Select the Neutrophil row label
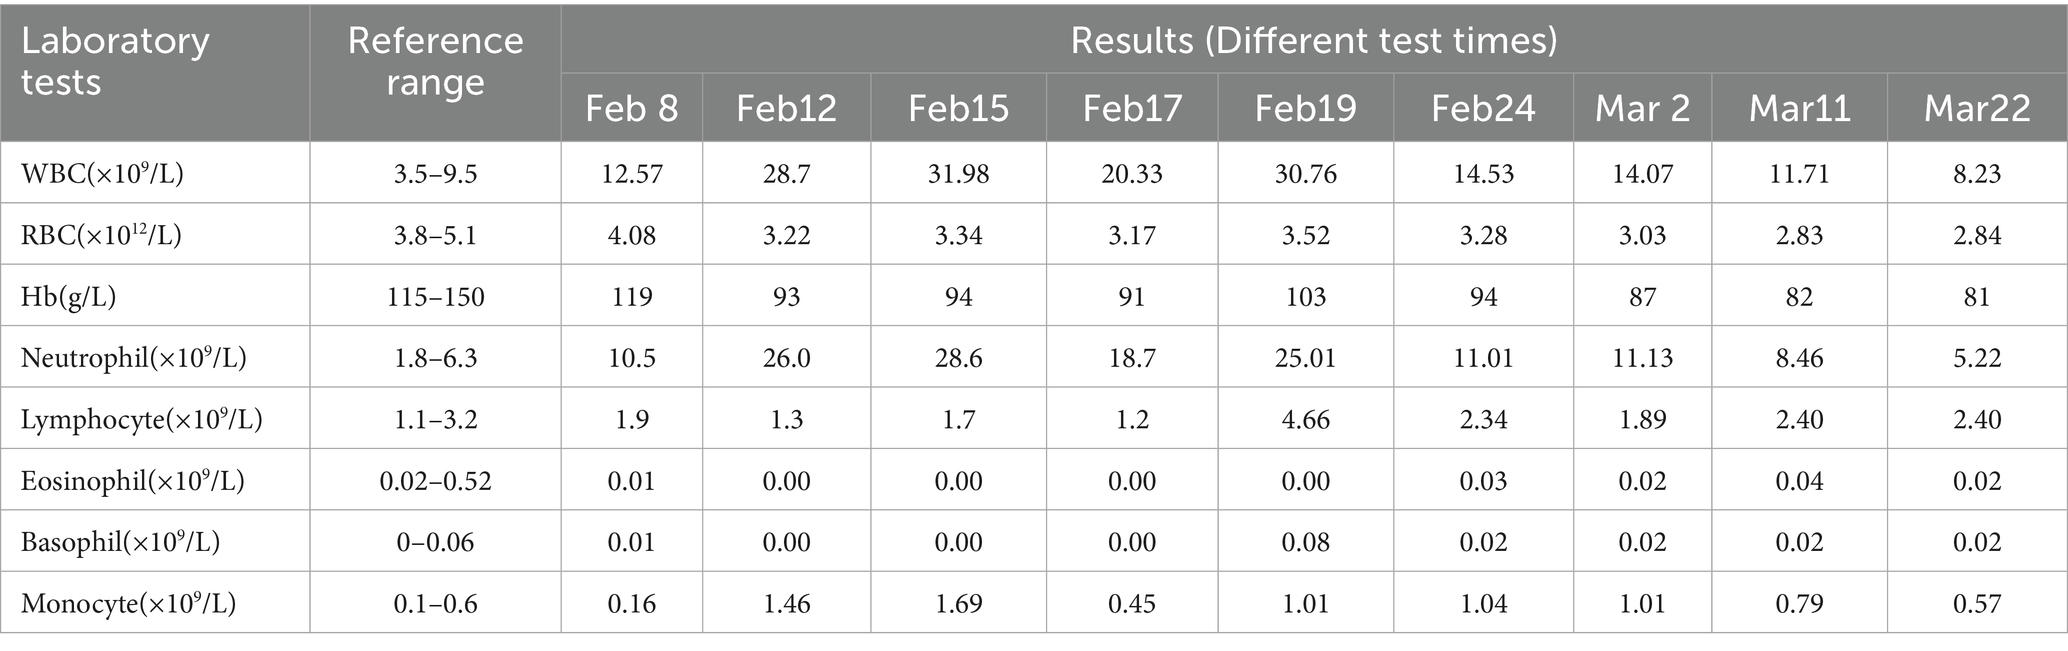The image size is (2068, 651). point(133,358)
